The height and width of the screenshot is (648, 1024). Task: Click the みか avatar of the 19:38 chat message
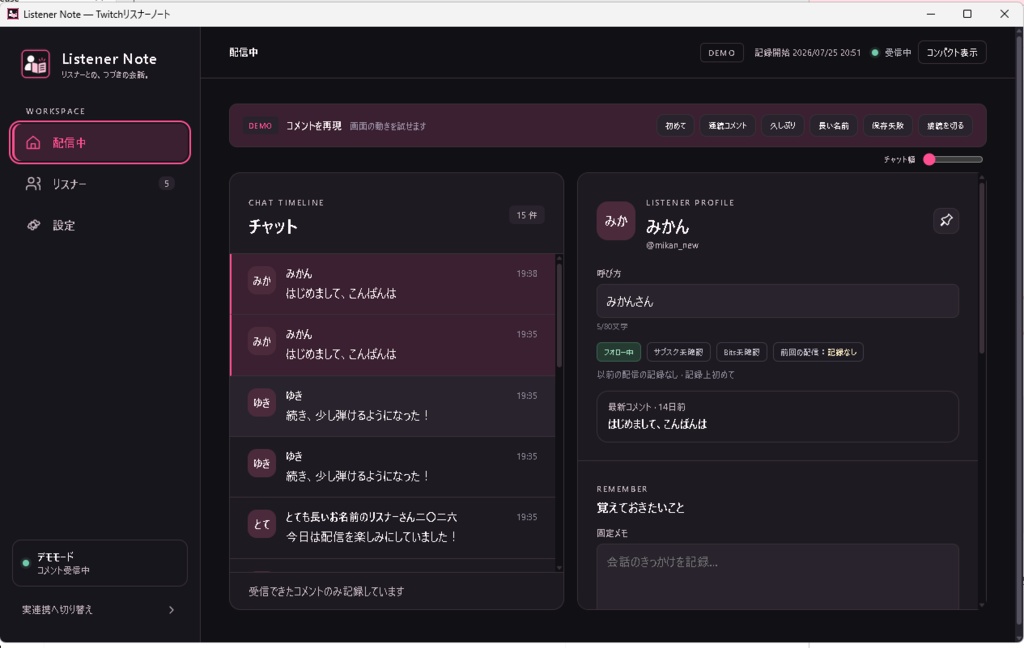[x=261, y=281]
